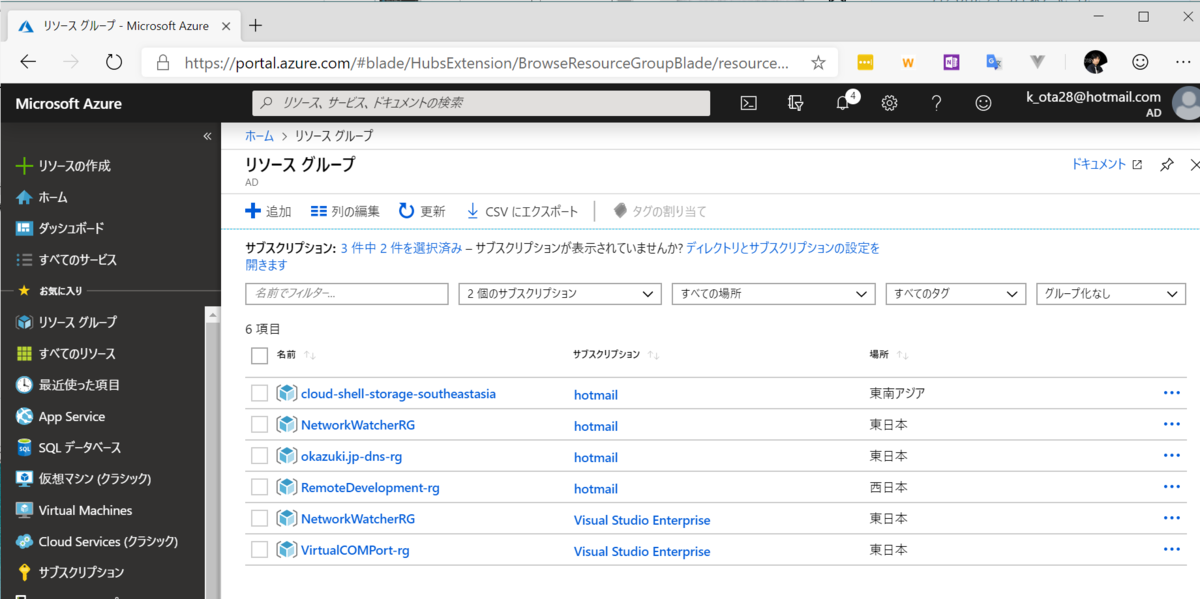Open the ドキュメント link
1200x599 pixels.
tap(1106, 165)
